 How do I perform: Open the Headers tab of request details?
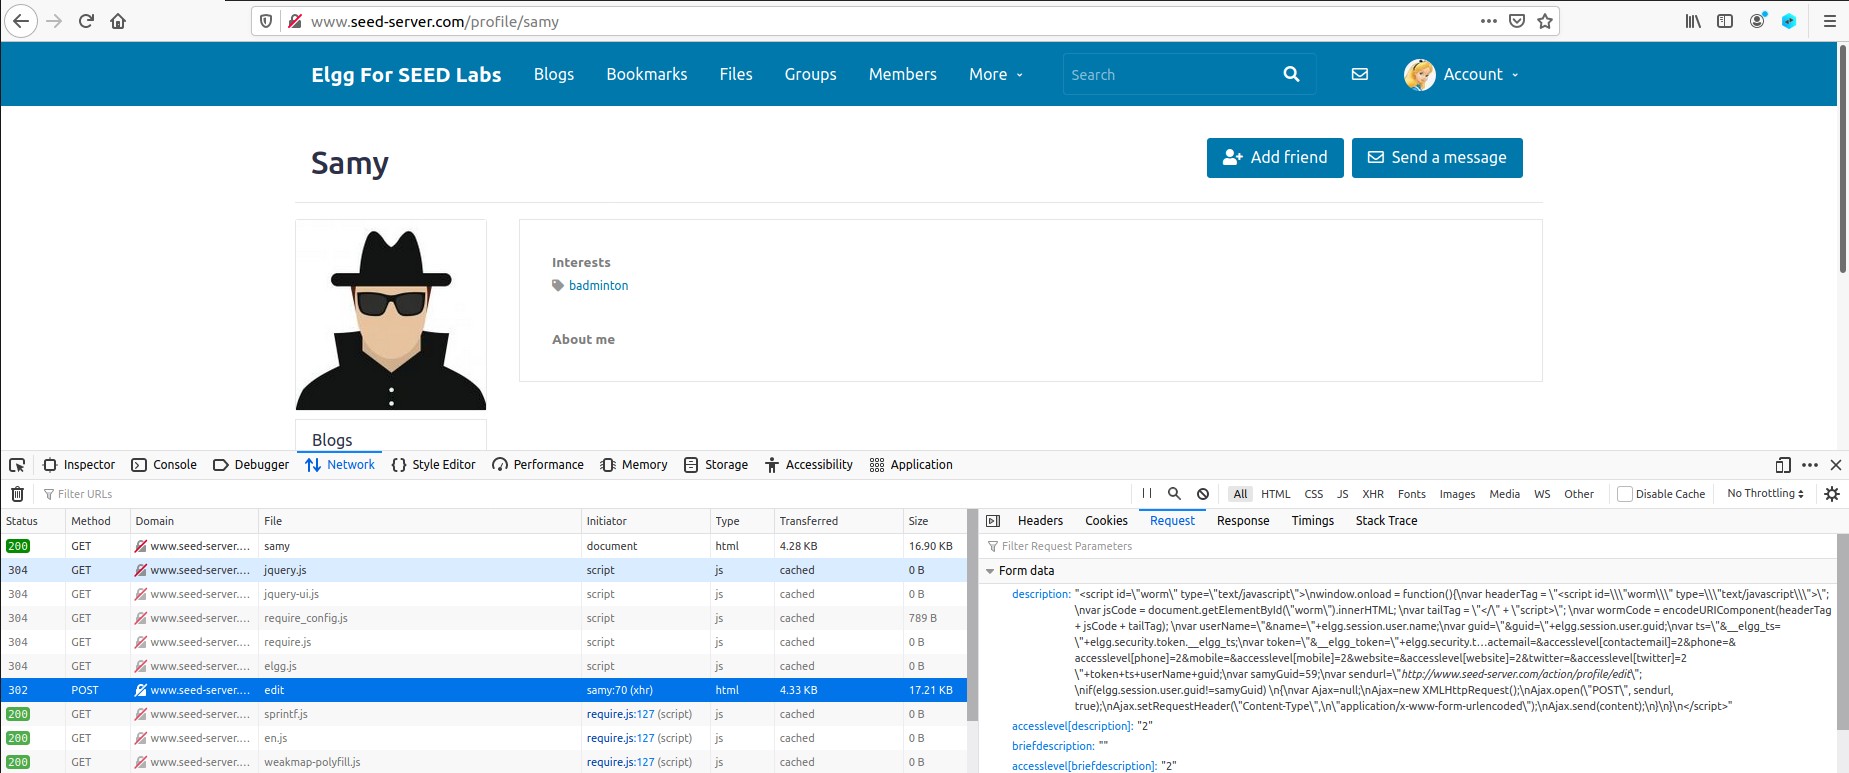pyautogui.click(x=1040, y=521)
